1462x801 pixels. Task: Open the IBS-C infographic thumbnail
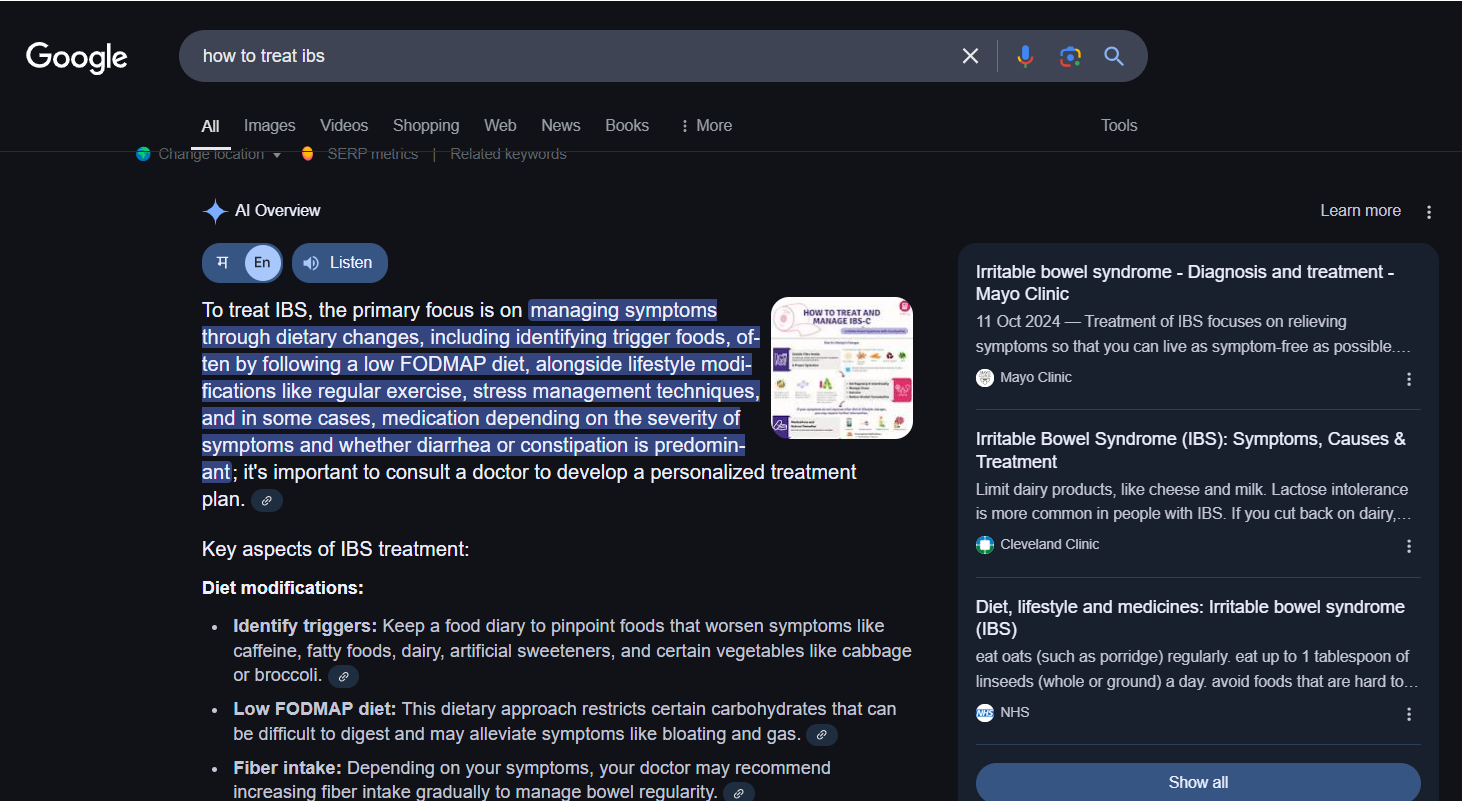point(842,368)
